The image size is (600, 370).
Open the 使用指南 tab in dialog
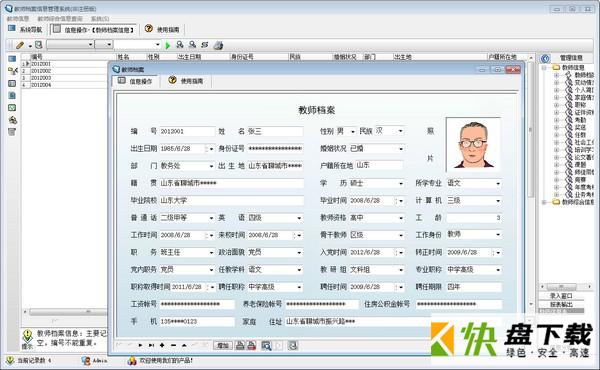click(186, 81)
